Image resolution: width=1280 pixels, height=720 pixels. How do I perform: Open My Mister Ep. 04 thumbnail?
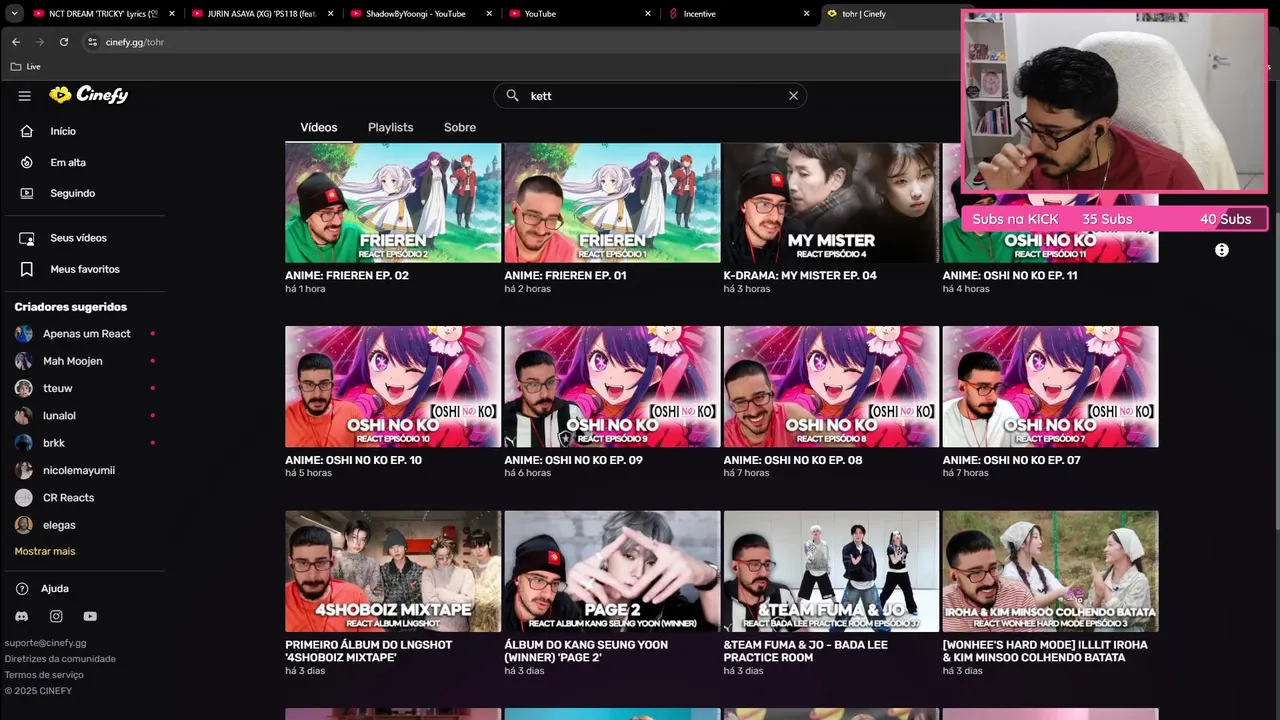pyautogui.click(x=831, y=203)
